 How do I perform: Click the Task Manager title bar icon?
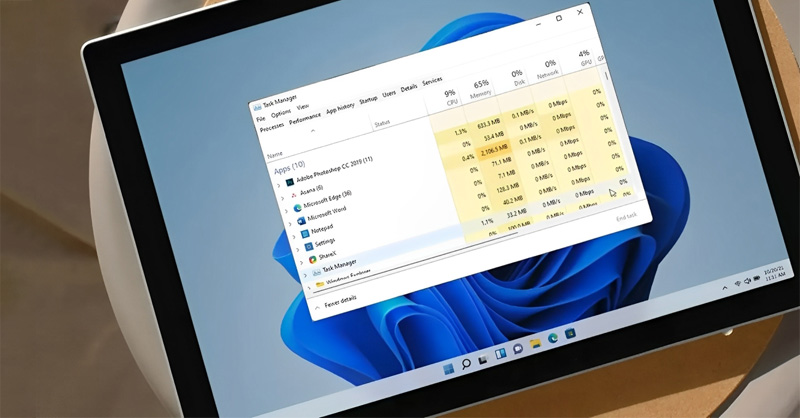[x=257, y=107]
